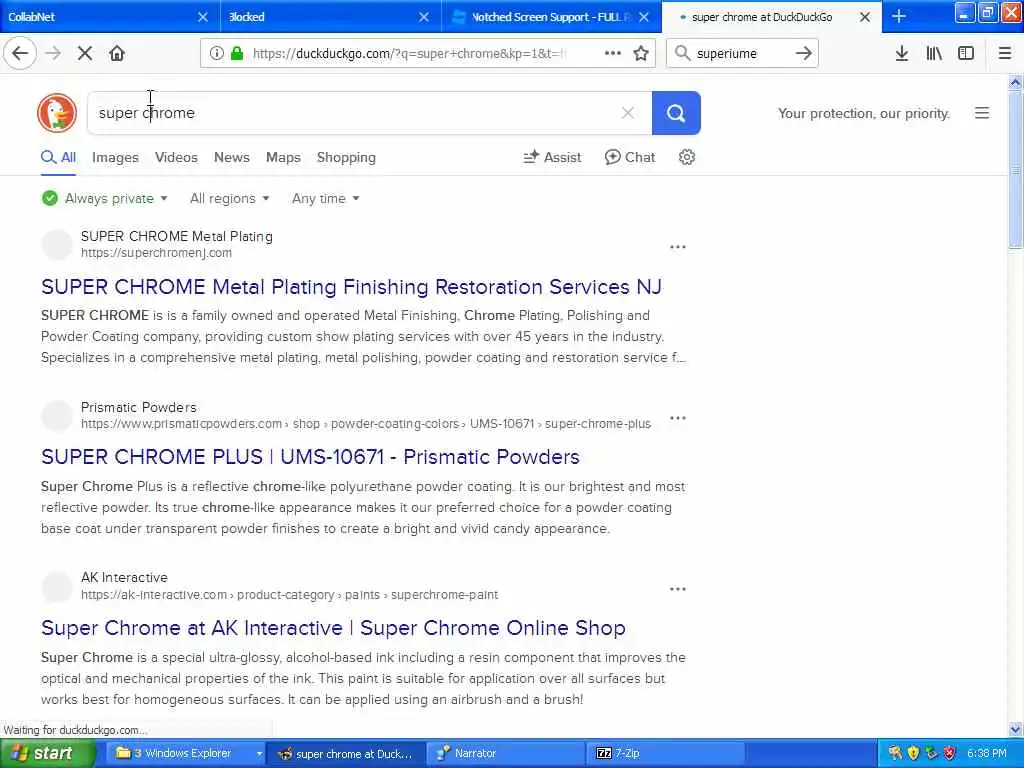Viewport: 1024px width, 768px height.
Task: Open options dots for AK Interactive result
Action: tap(678, 589)
